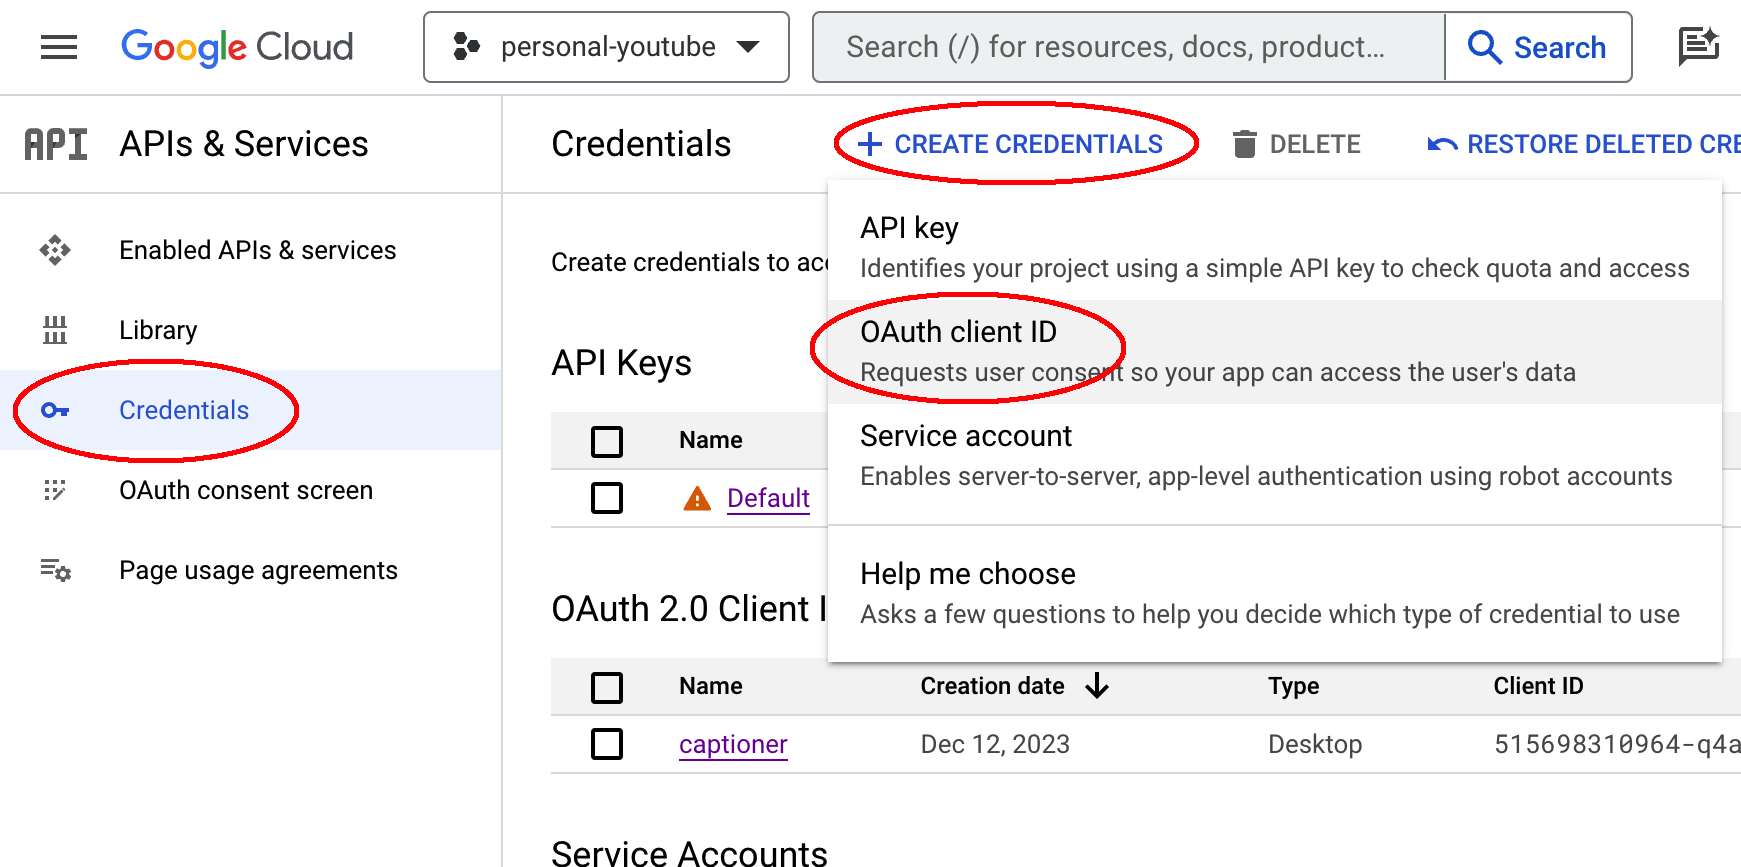This screenshot has width=1741, height=867.
Task: Click the blue Search button
Action: (1538, 47)
